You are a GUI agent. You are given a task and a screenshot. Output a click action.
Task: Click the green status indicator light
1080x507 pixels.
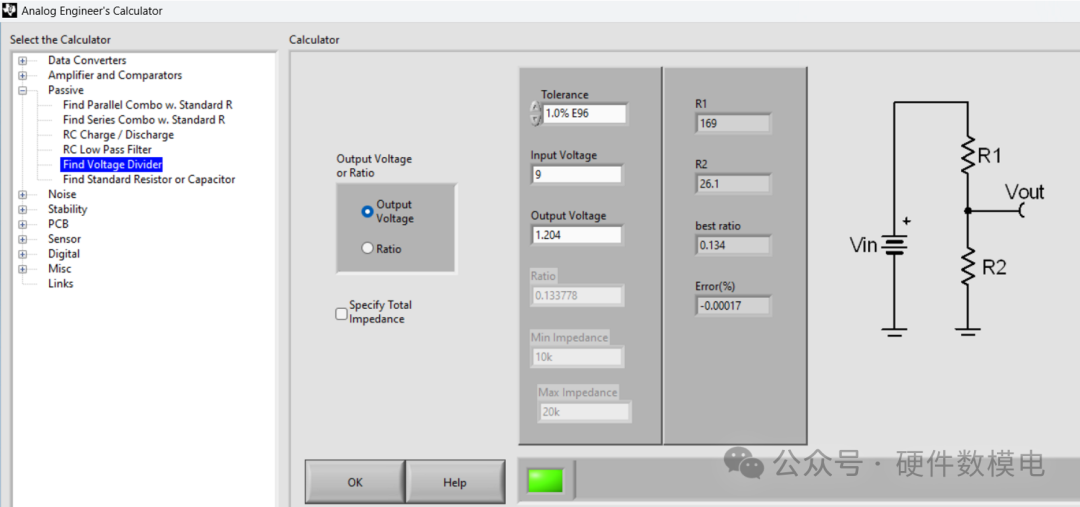pos(545,481)
